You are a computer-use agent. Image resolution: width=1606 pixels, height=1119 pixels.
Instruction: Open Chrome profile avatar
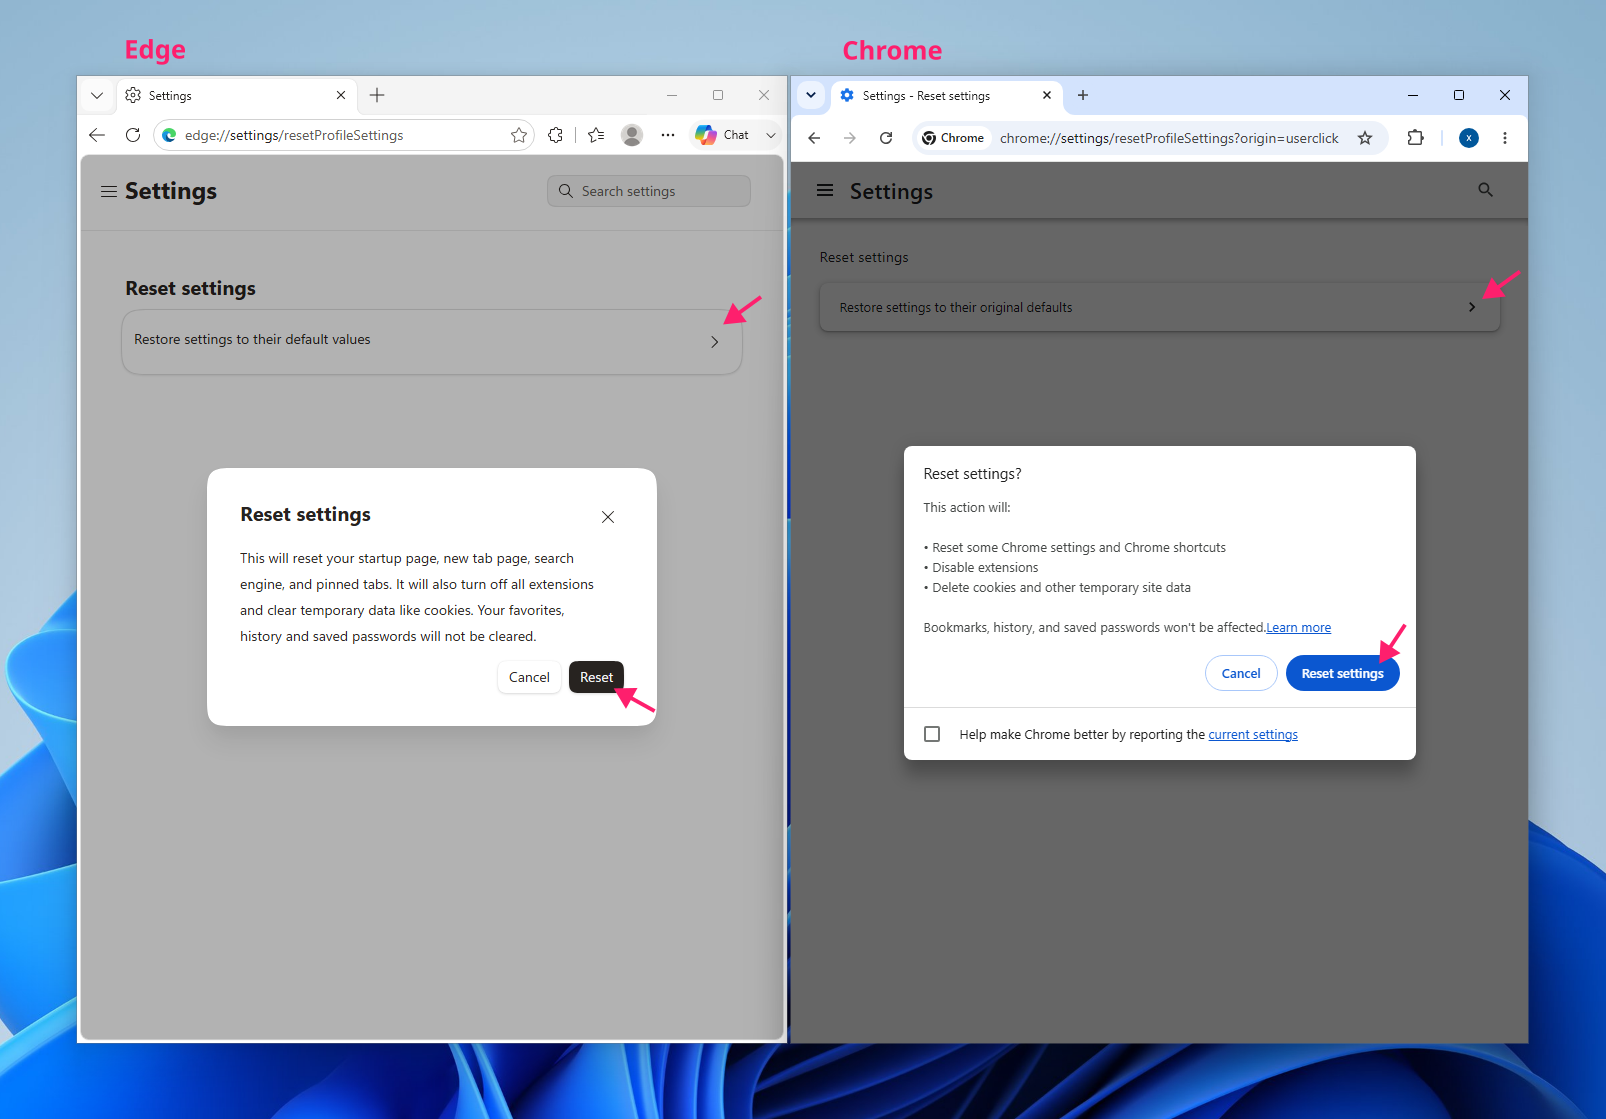1469,138
